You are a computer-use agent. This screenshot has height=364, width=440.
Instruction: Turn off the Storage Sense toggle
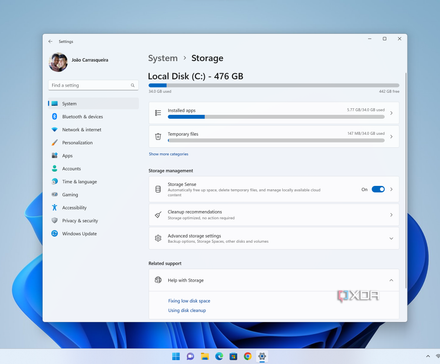[x=378, y=189]
